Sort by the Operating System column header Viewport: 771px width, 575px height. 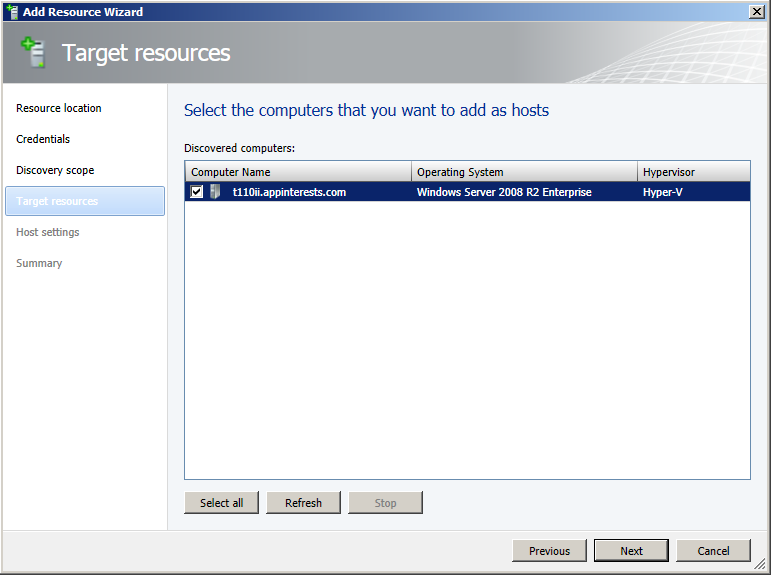[x=523, y=172]
